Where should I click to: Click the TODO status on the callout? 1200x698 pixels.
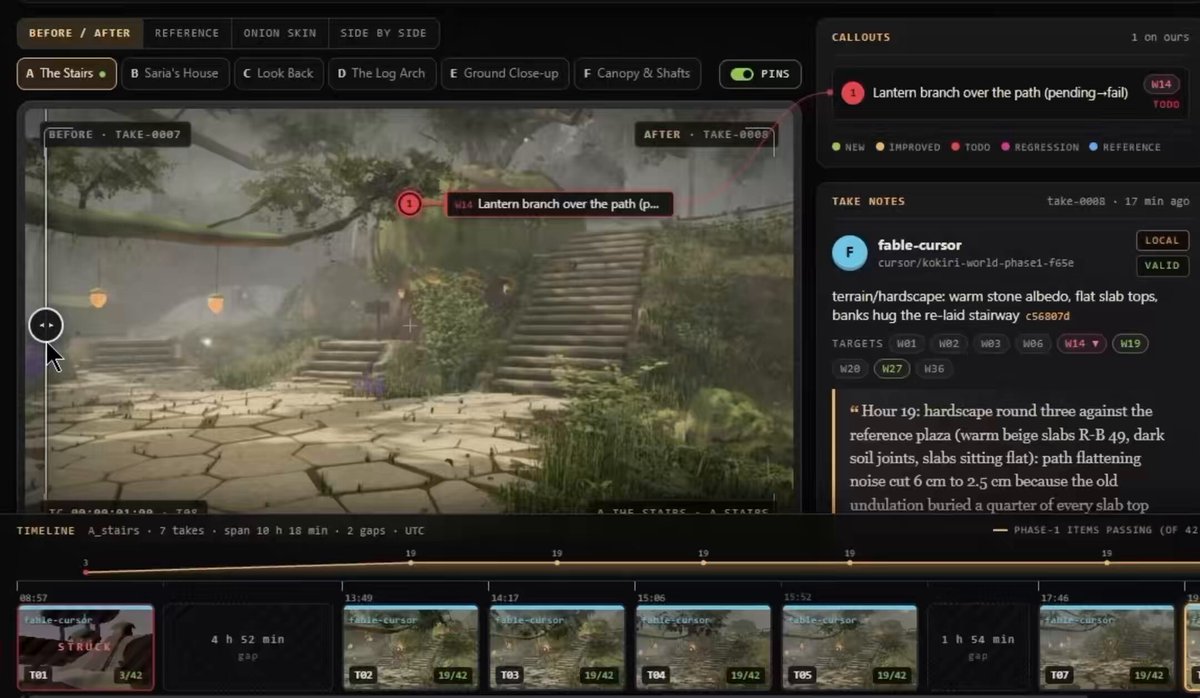tap(1166, 105)
